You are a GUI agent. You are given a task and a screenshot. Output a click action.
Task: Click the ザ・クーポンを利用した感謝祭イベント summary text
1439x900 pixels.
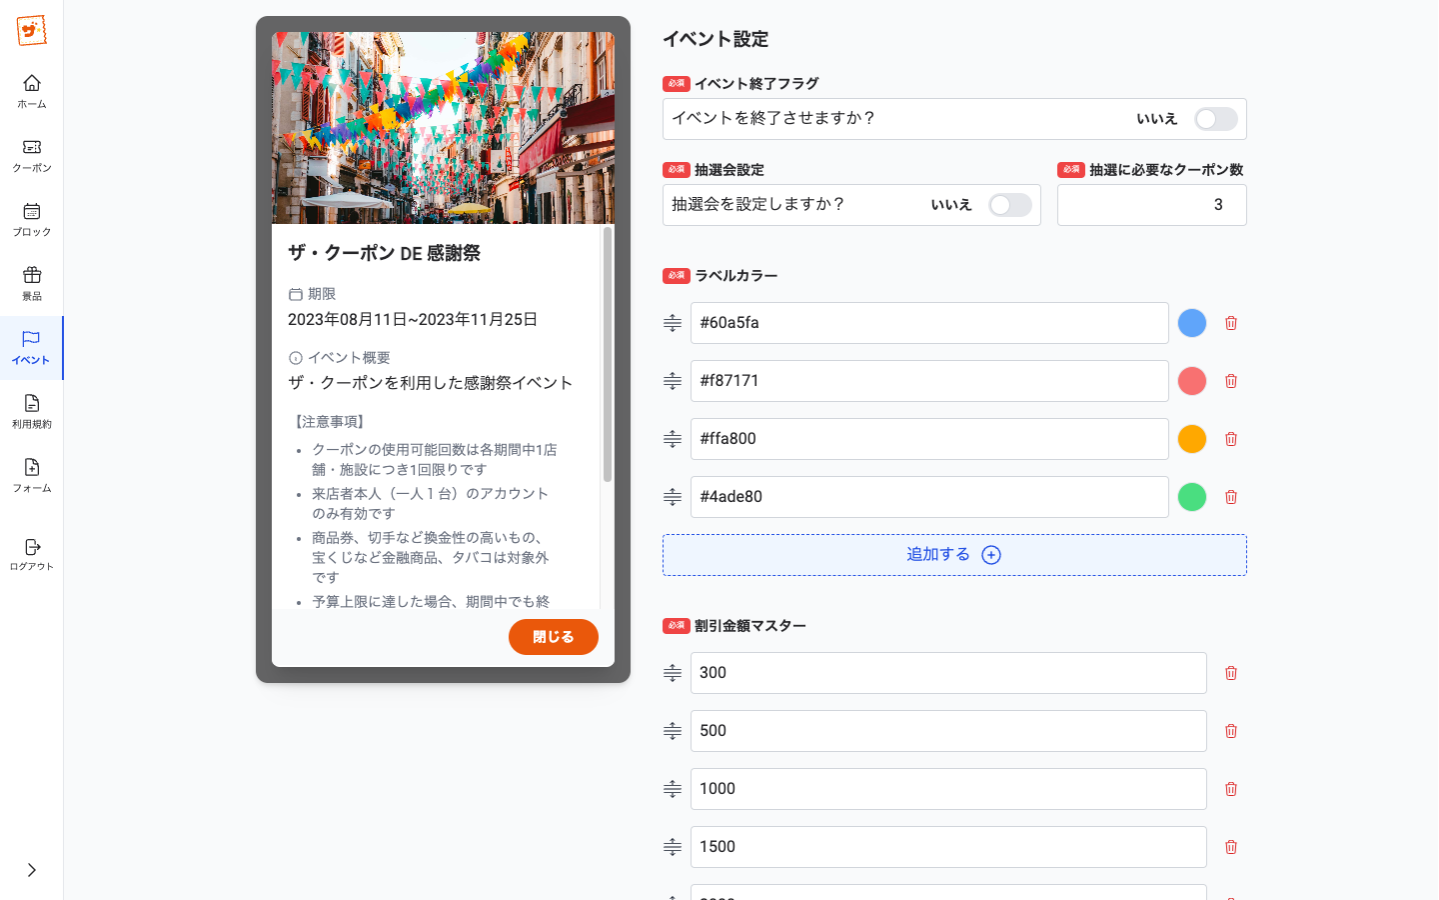click(430, 383)
